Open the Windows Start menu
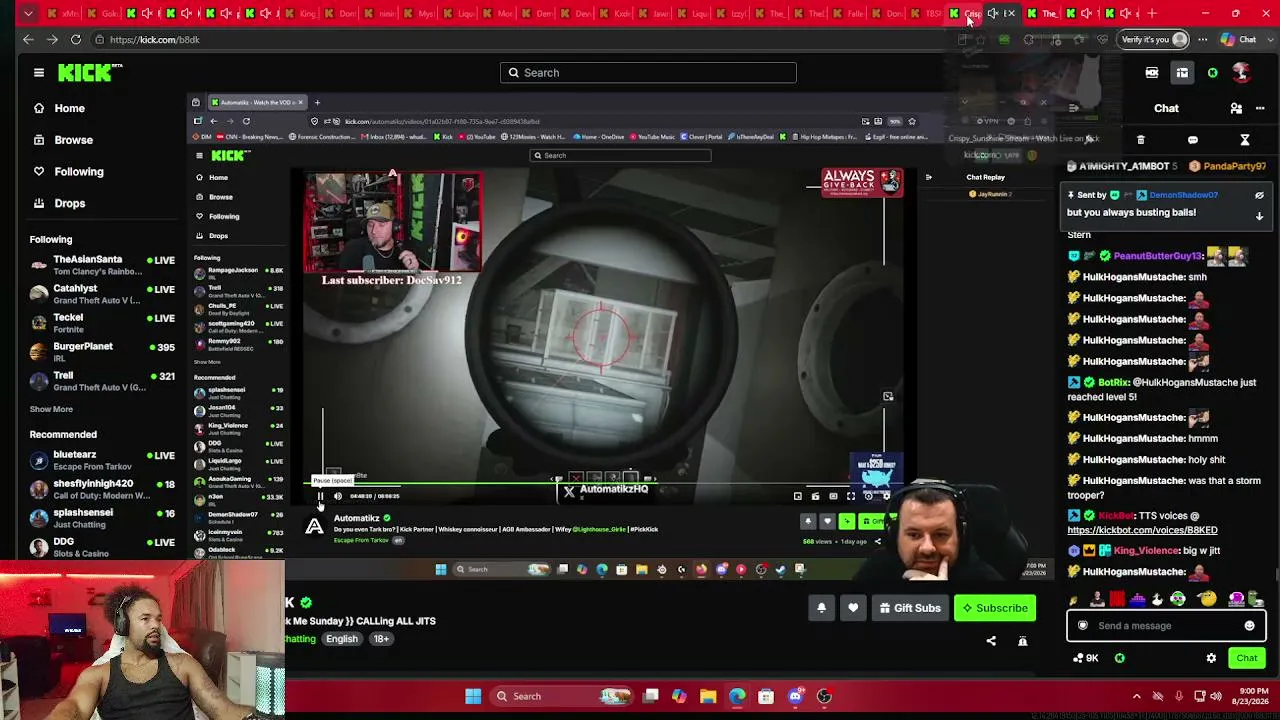This screenshot has height=720, width=1280. tap(473, 696)
